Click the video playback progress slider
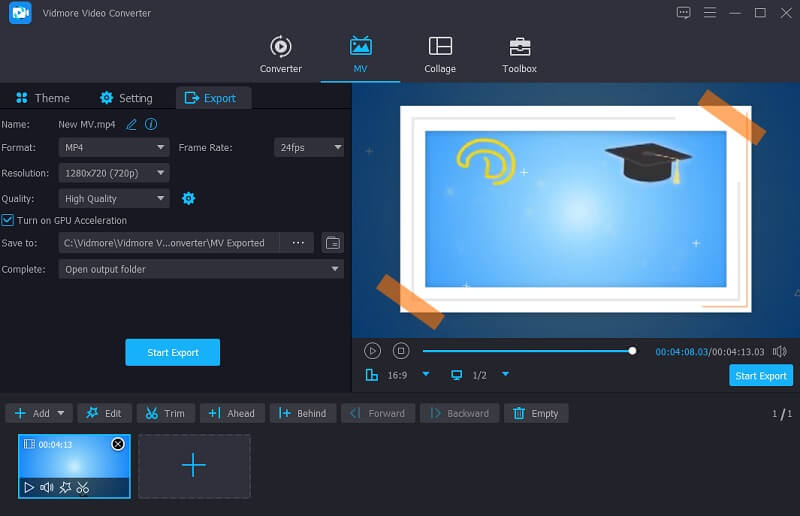The image size is (800, 516). 527,351
